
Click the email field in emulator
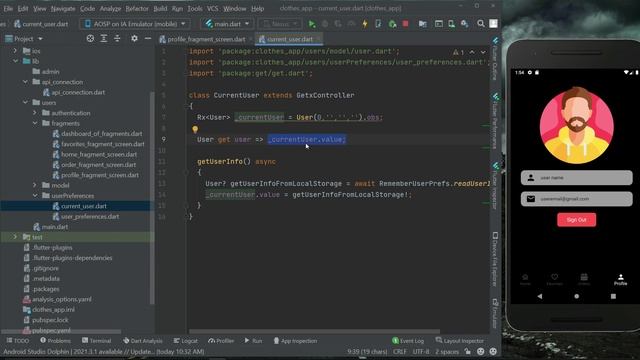(576, 199)
